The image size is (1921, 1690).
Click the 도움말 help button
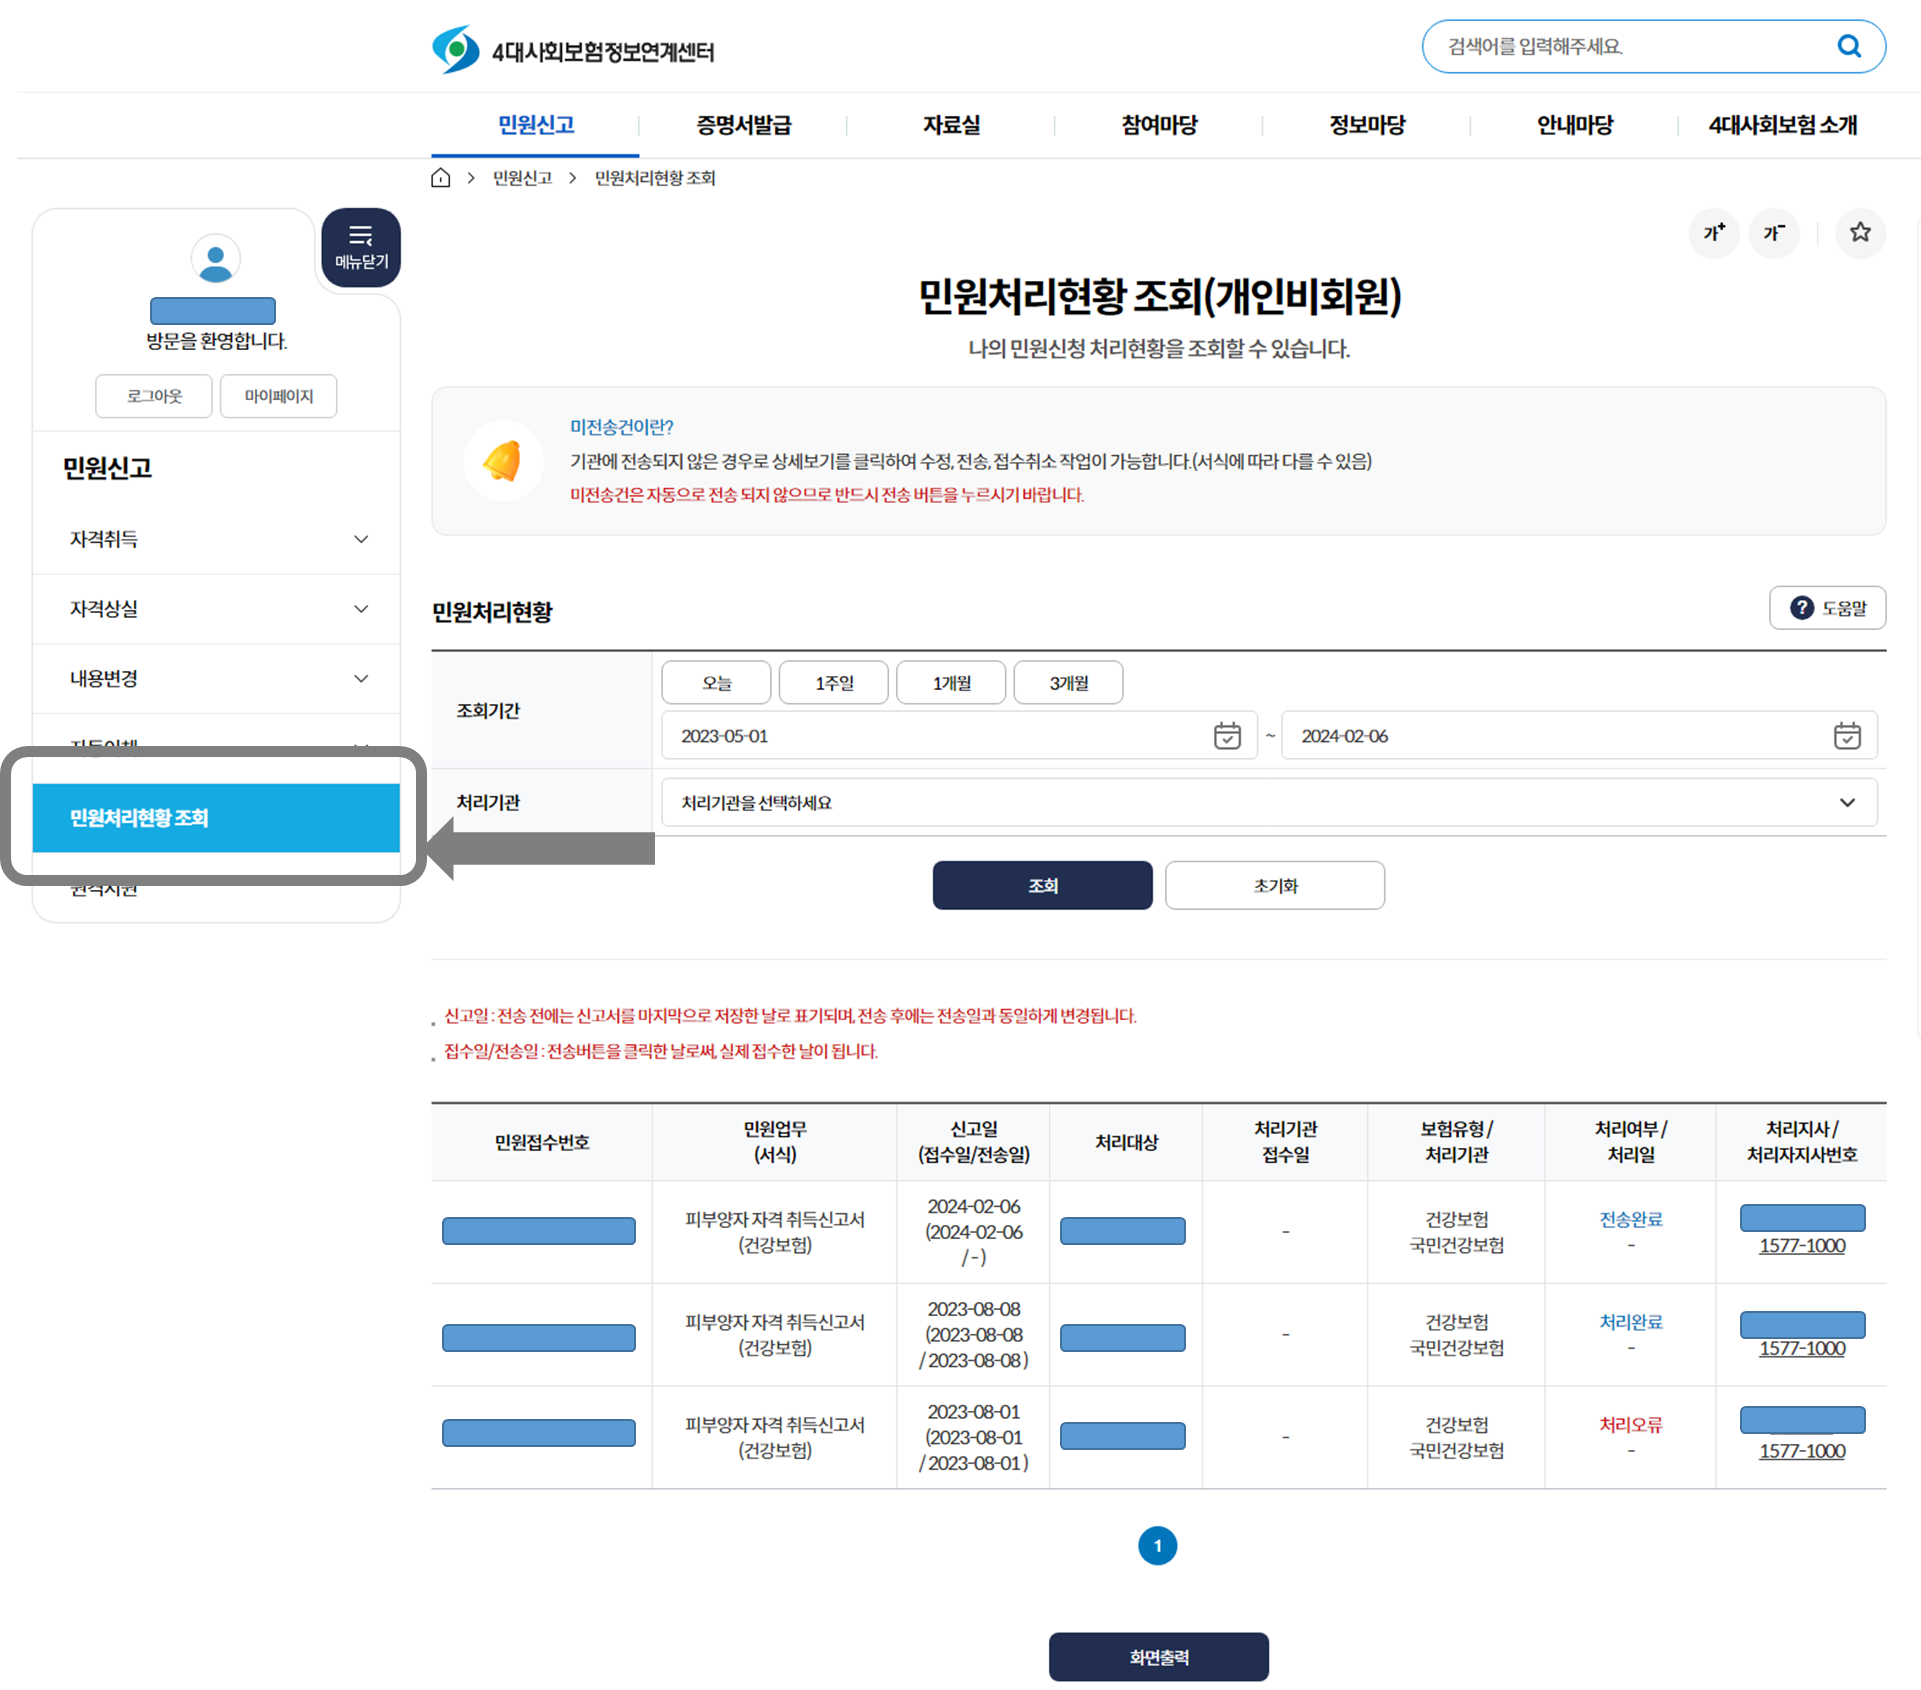(x=1827, y=608)
